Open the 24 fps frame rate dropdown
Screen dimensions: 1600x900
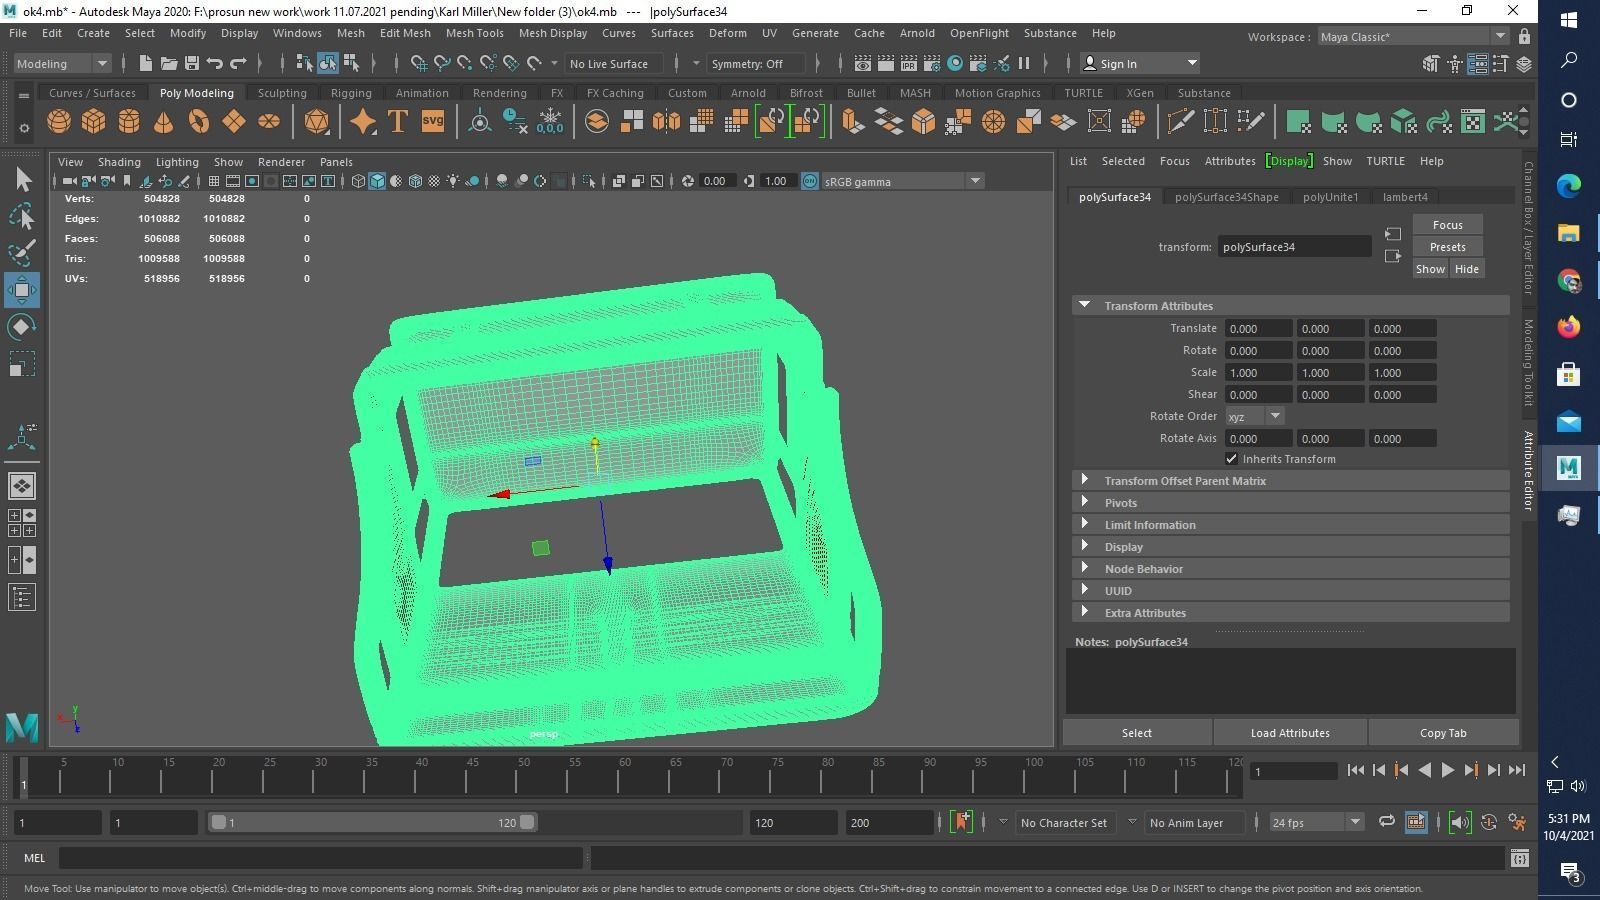tap(1316, 822)
